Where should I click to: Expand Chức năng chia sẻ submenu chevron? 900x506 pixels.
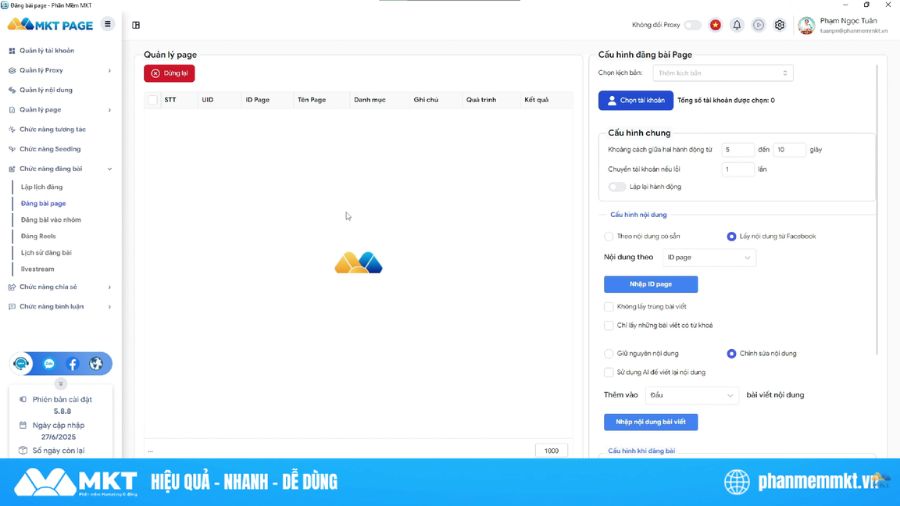pos(110,287)
